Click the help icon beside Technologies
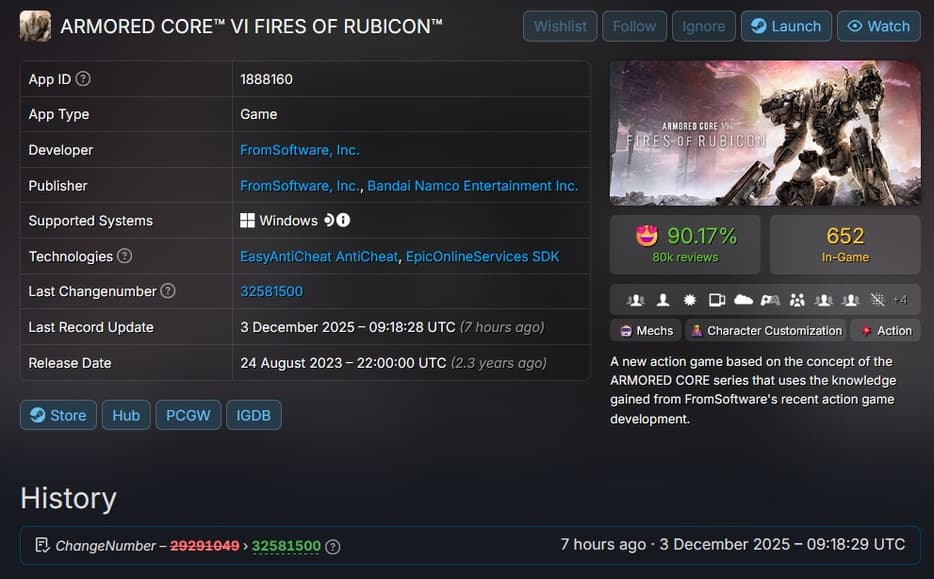Screen dimensions: 934x579 coord(124,256)
